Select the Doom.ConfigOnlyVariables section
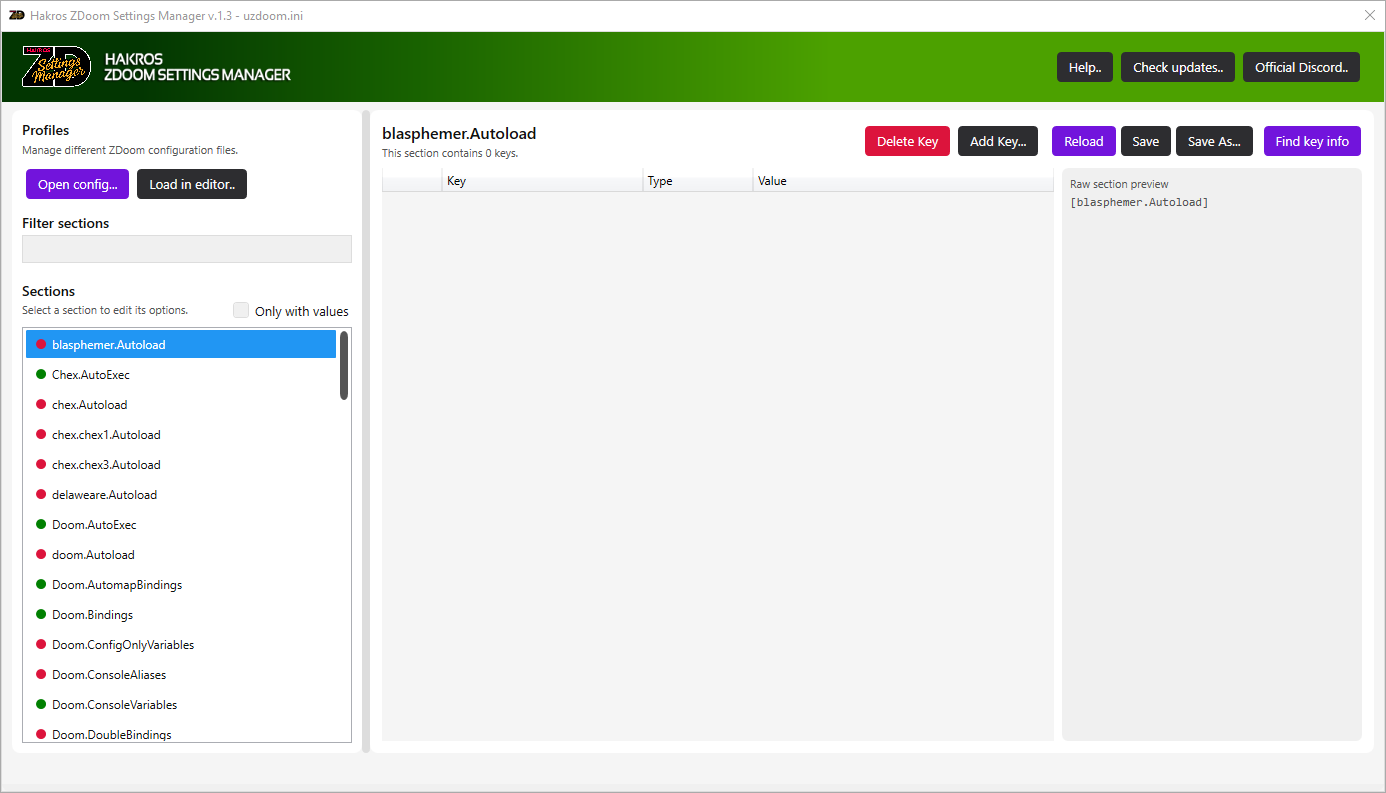 181,644
